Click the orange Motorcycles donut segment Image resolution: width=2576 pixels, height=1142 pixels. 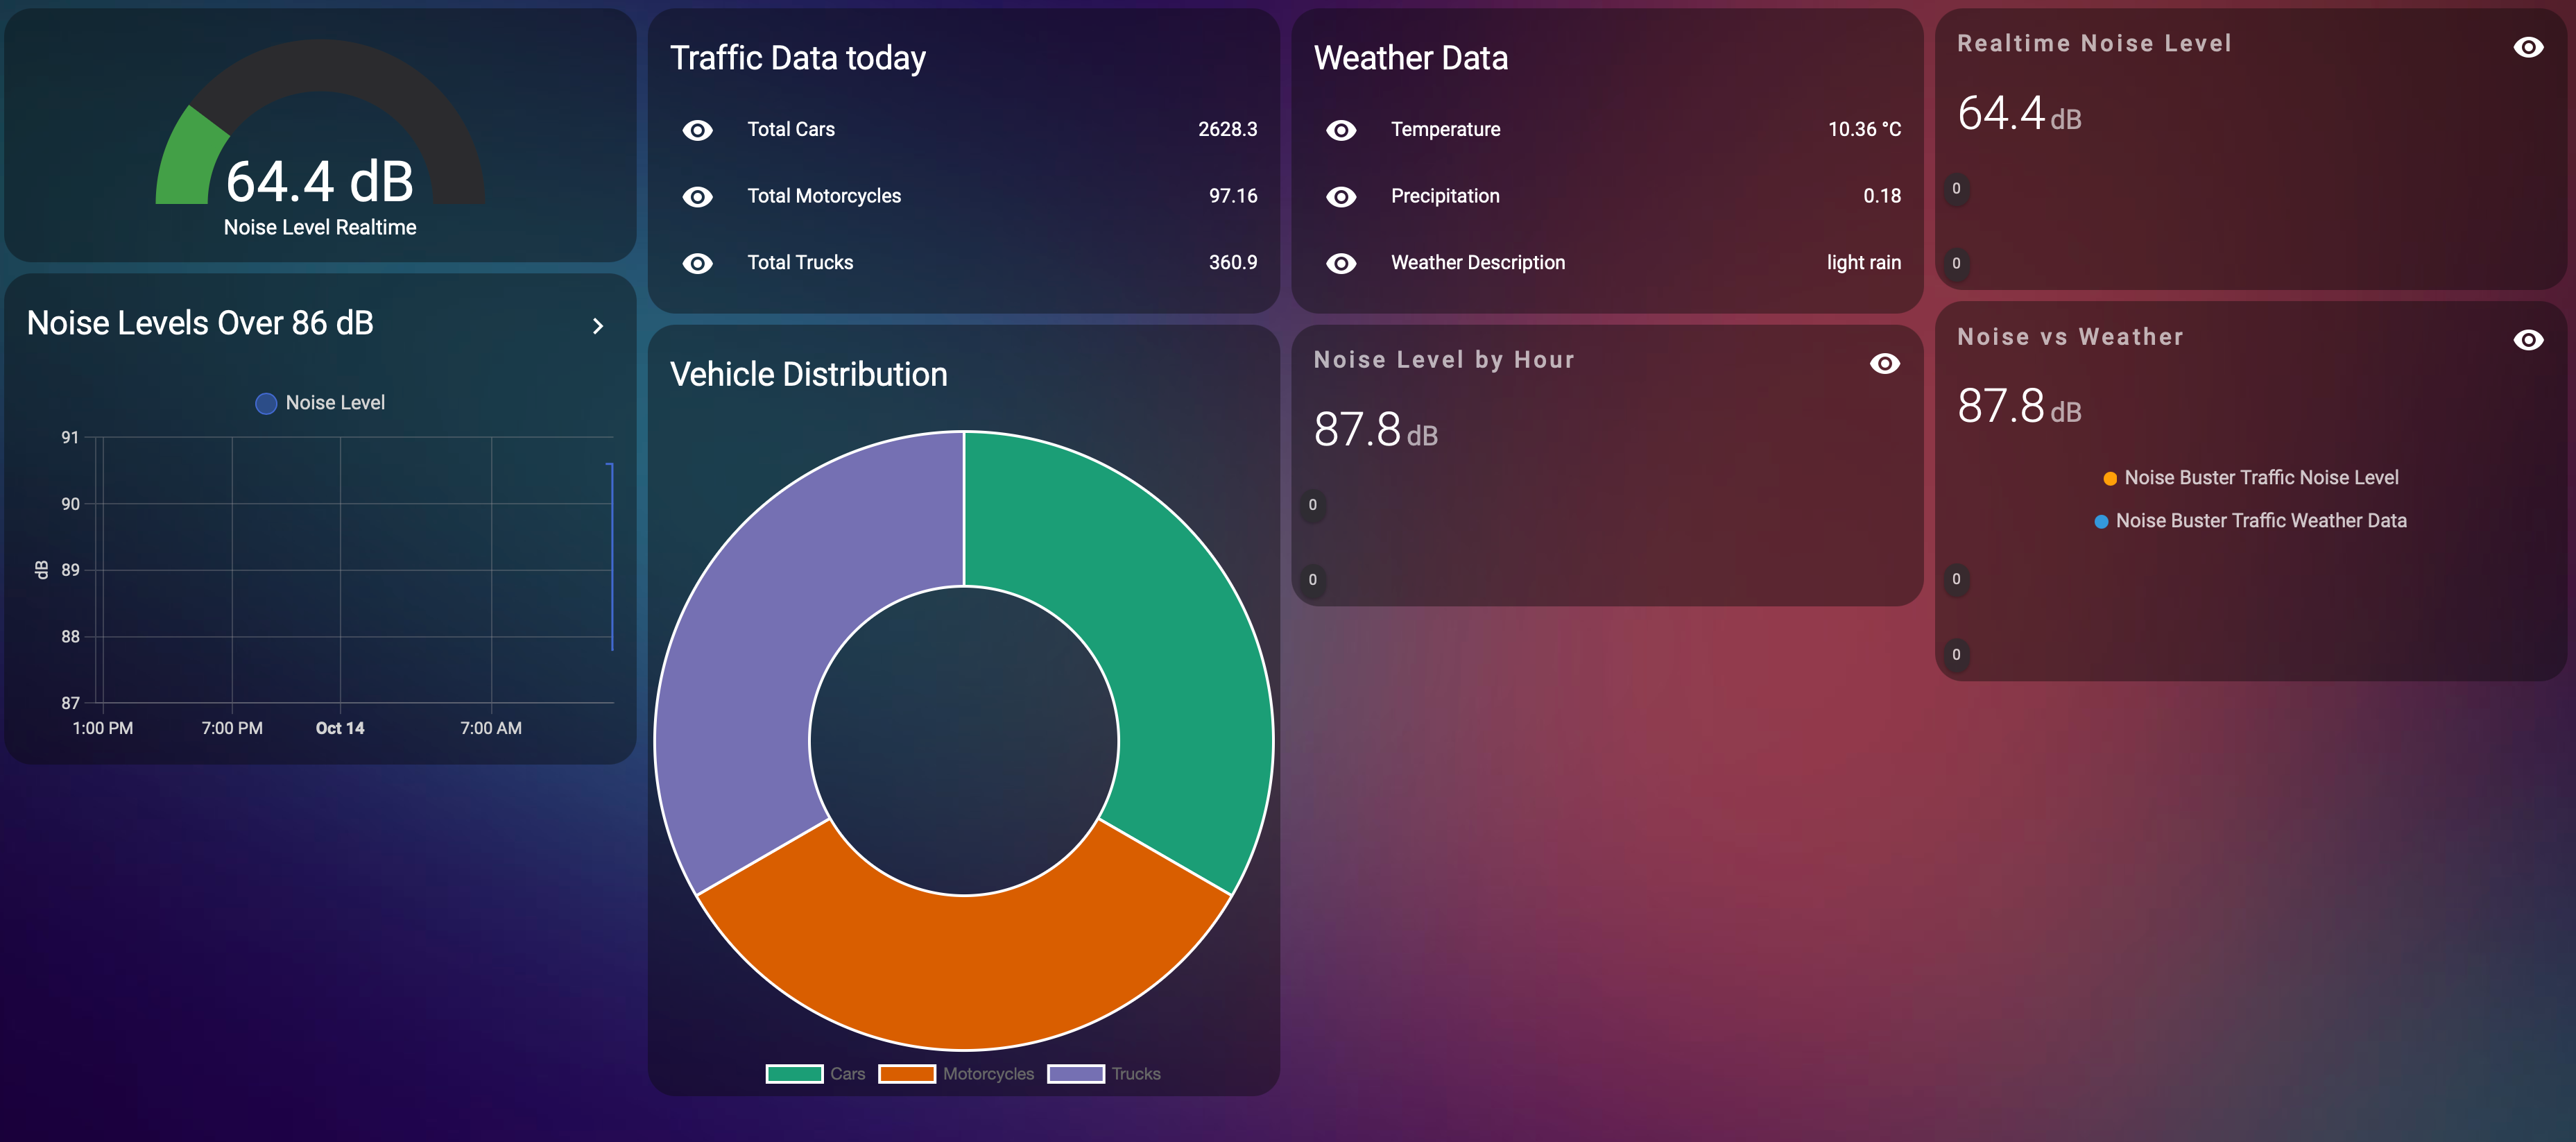[963, 970]
